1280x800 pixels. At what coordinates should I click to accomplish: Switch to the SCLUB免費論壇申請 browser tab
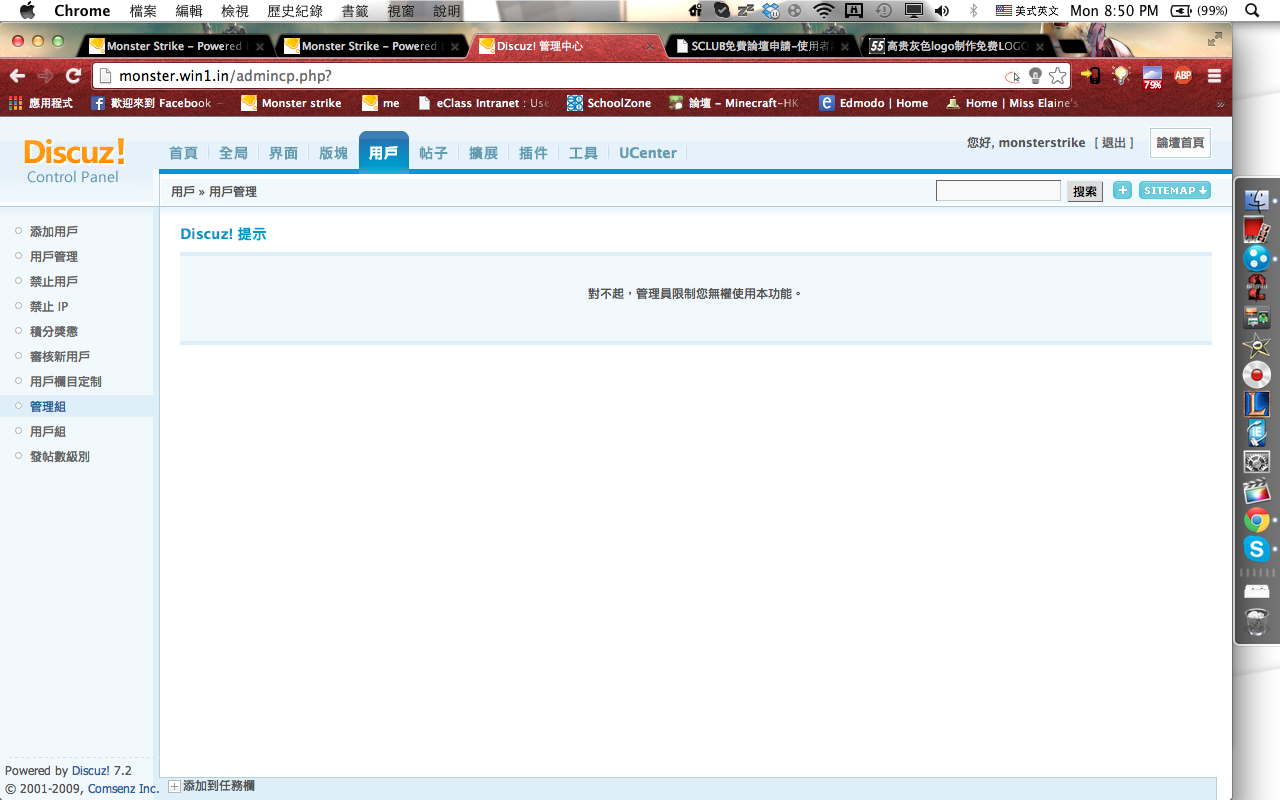(760, 46)
